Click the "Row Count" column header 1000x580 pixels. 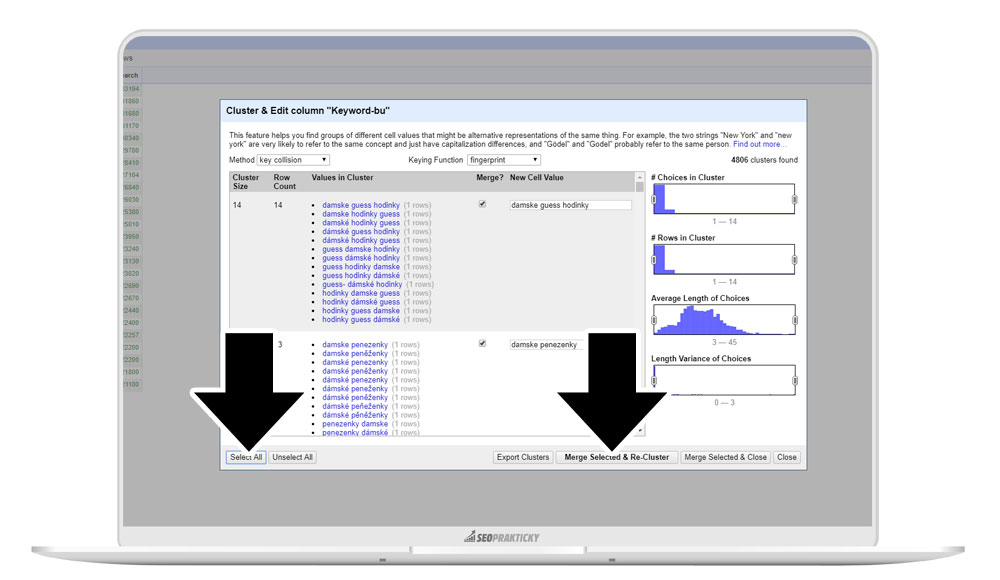[x=284, y=182]
